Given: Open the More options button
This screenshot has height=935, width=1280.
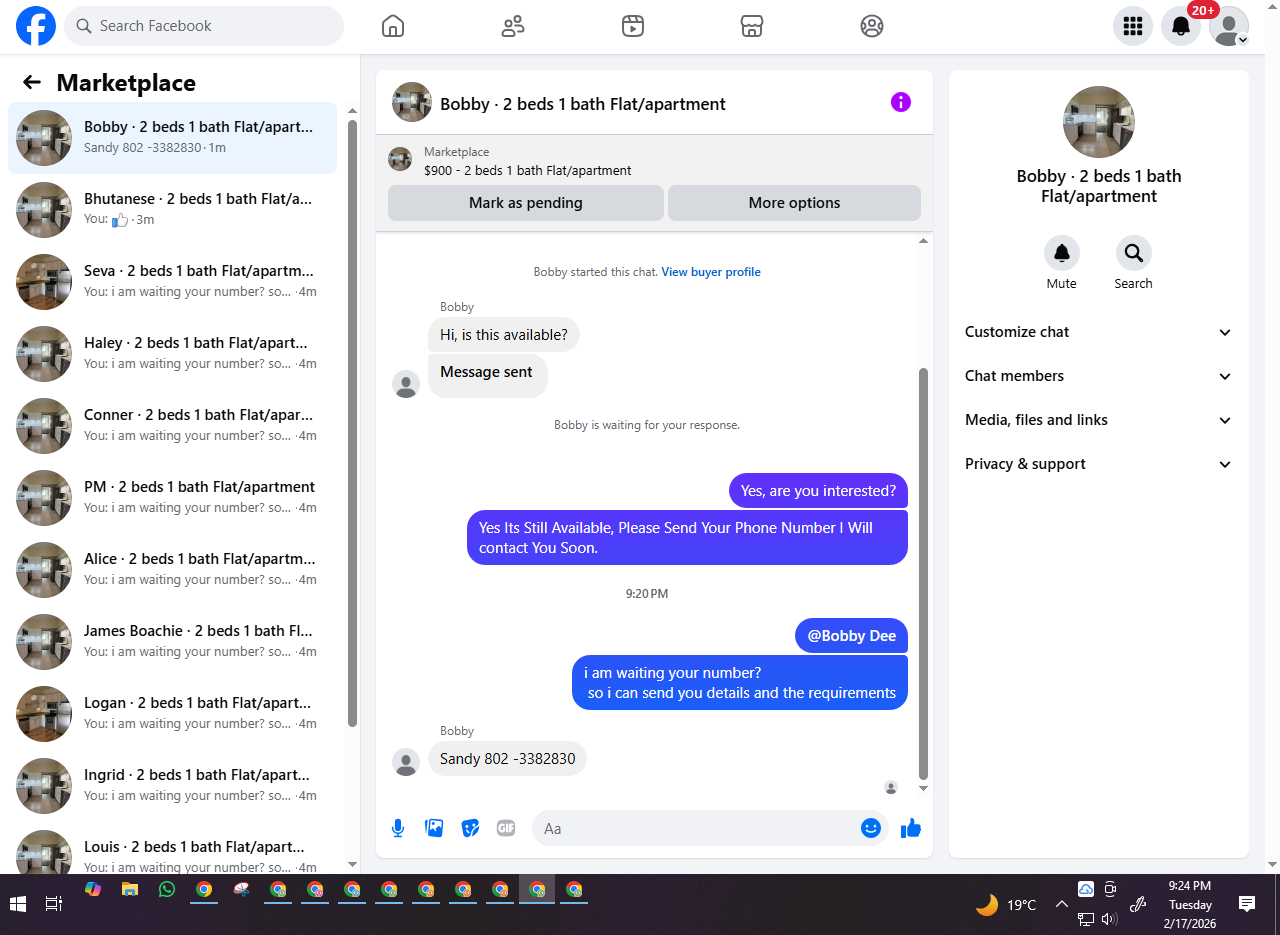Looking at the screenshot, I should tap(794, 203).
